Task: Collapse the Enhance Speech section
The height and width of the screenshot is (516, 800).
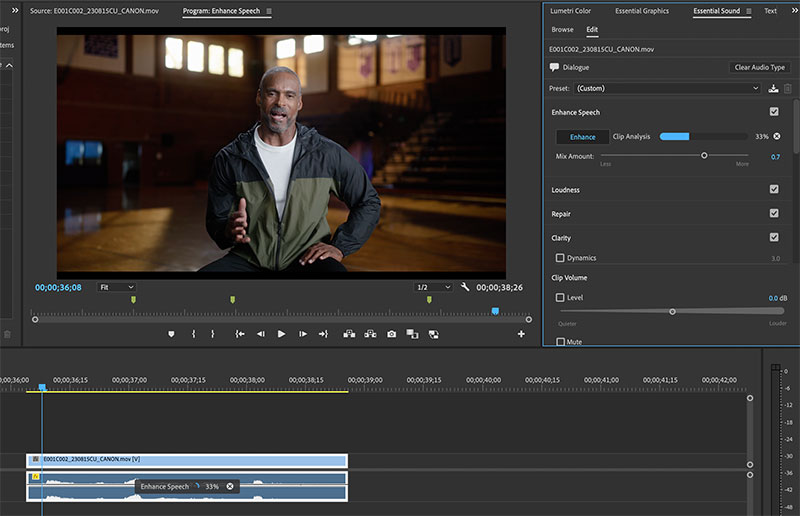Action: [576, 112]
